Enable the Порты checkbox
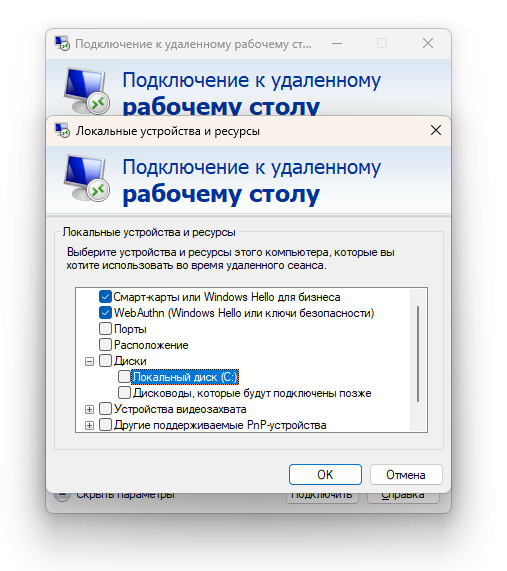This screenshot has height=571, width=507. [x=105, y=328]
